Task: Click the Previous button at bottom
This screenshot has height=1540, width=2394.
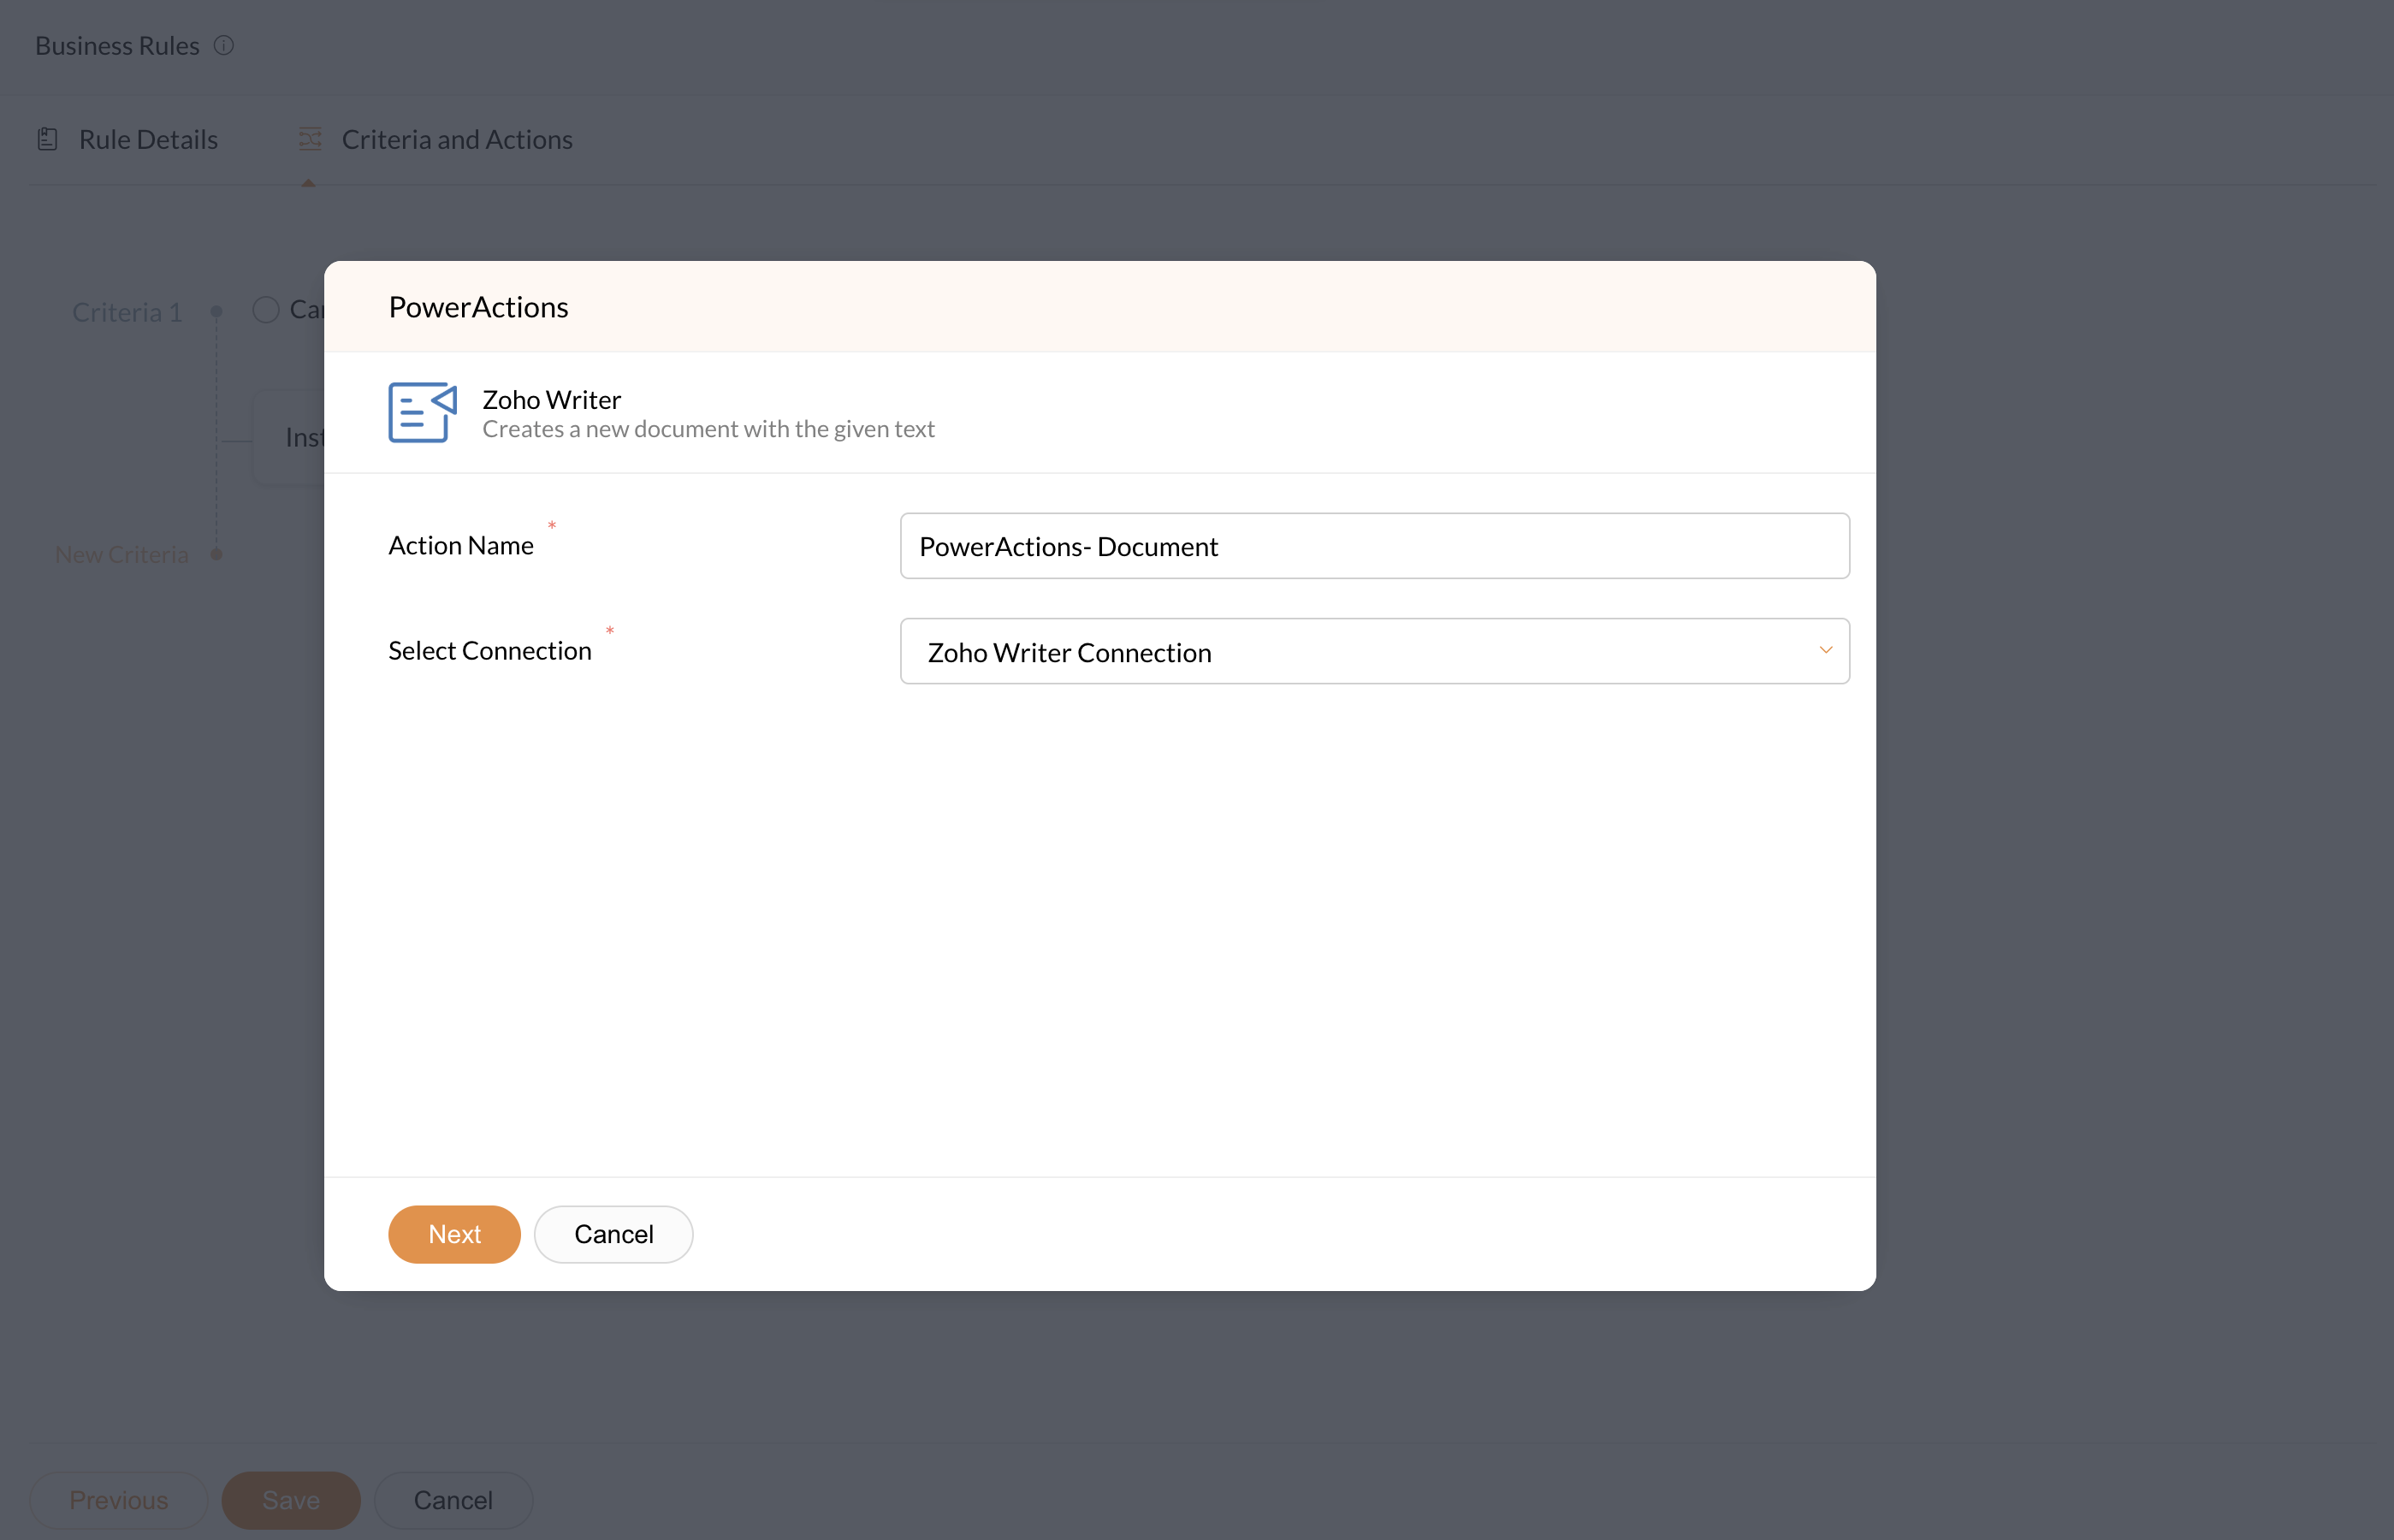Action: click(118, 1500)
